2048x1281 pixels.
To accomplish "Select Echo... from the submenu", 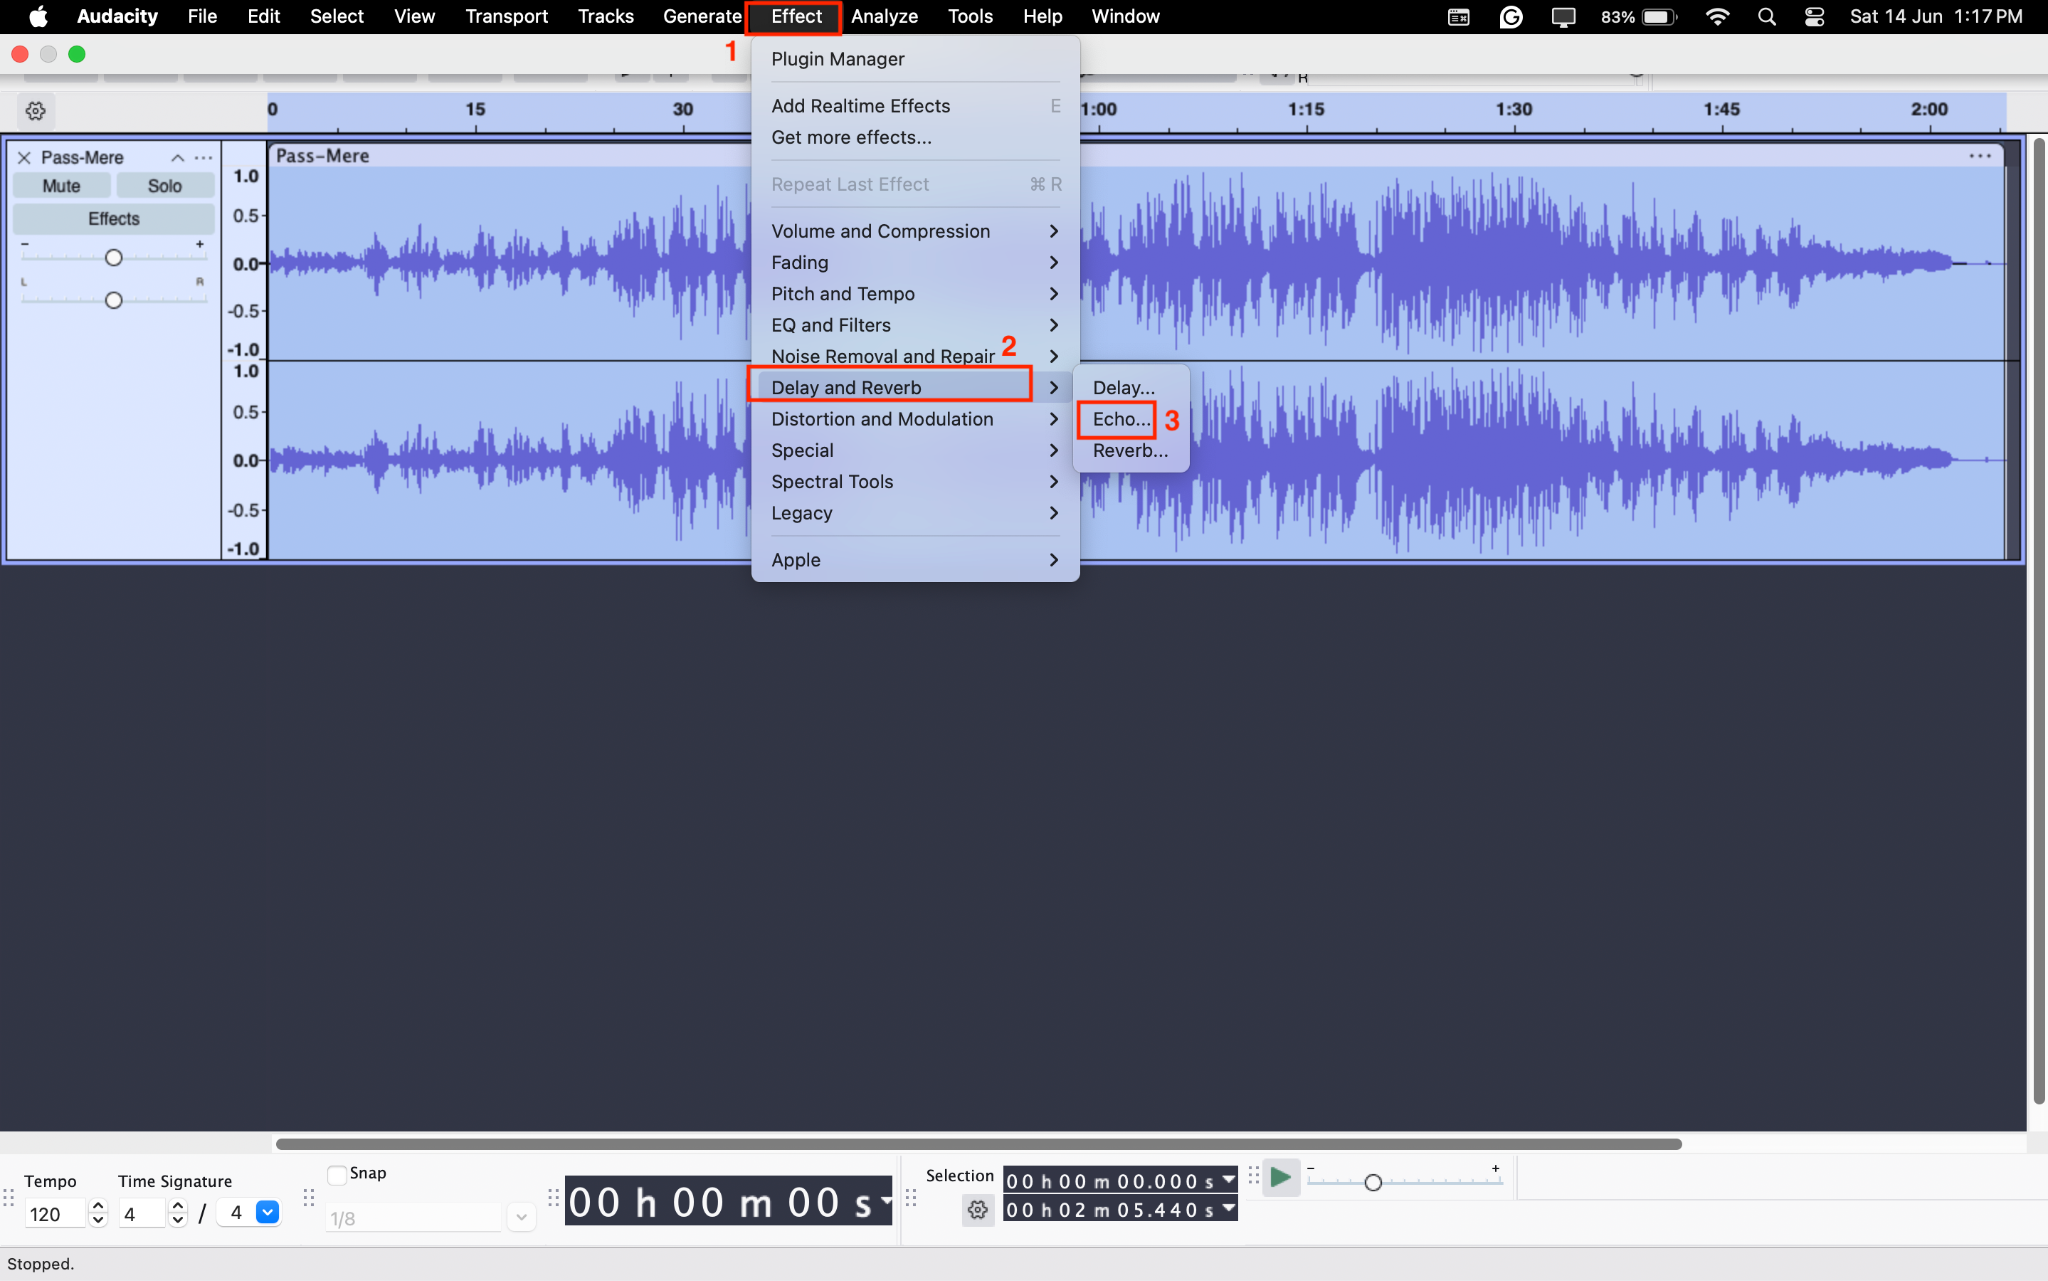I will 1130,419.
